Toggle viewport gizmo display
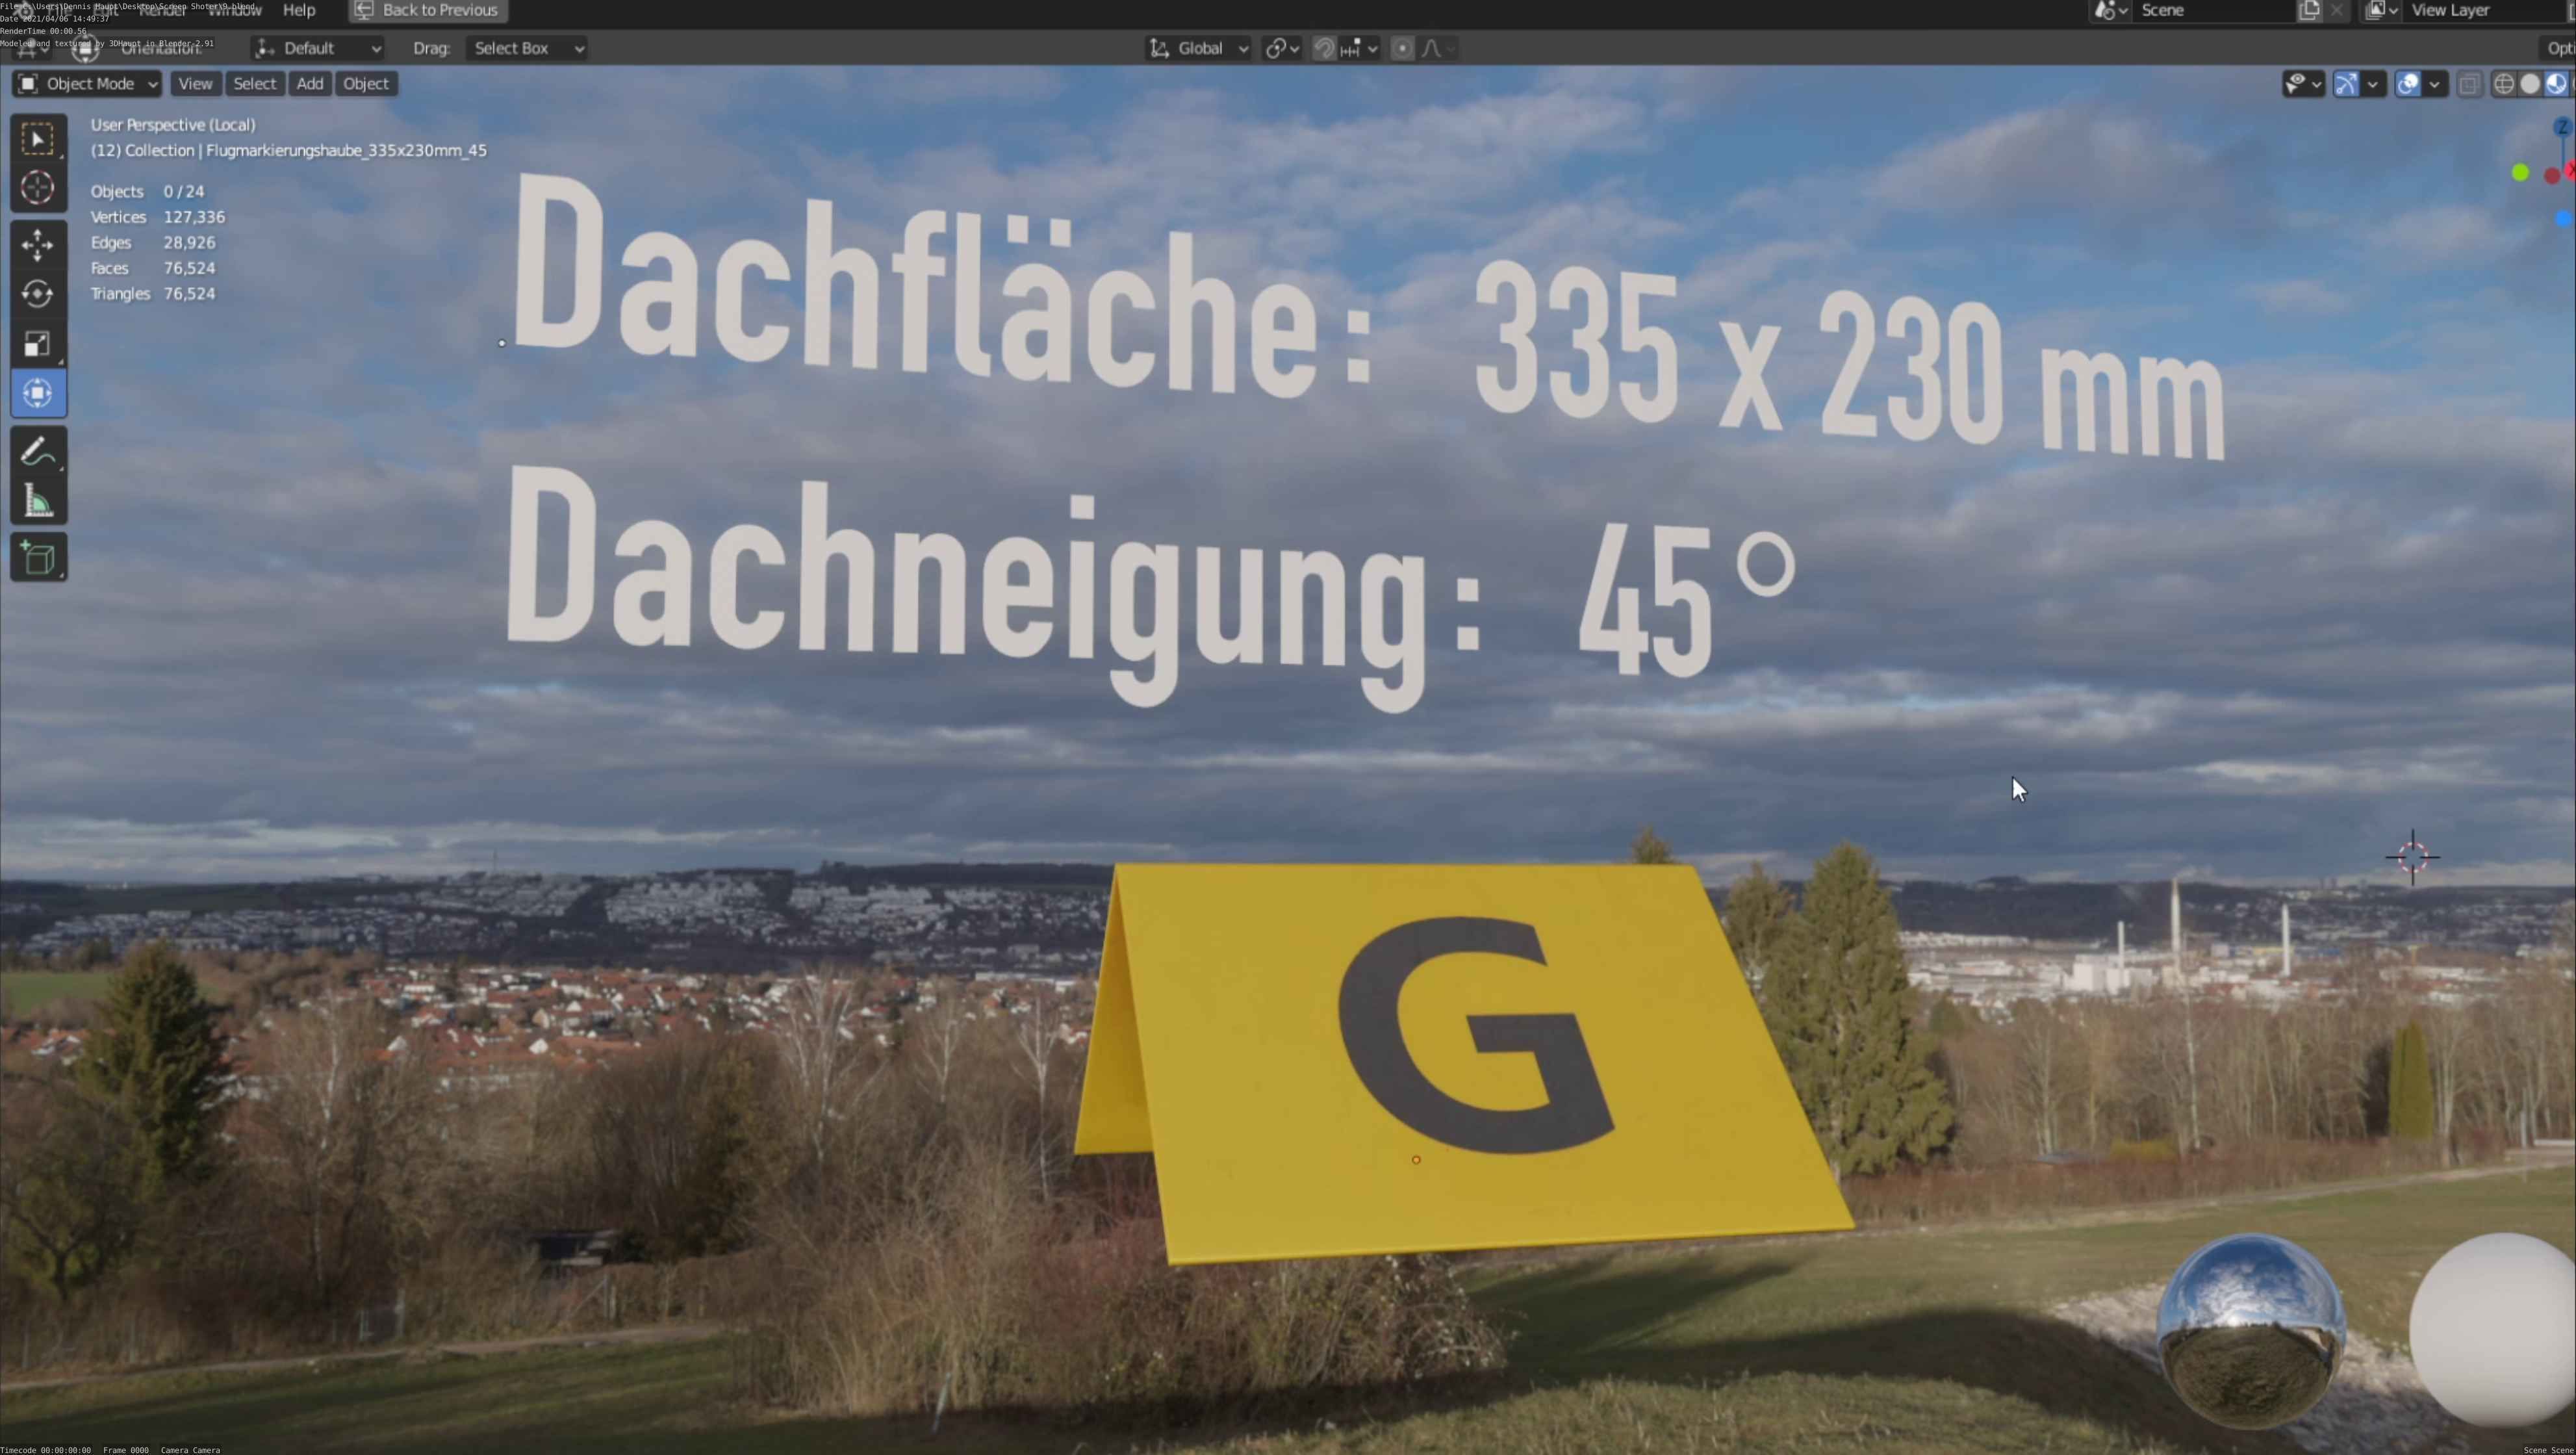The height and width of the screenshot is (1455, 2576). [x=2346, y=84]
